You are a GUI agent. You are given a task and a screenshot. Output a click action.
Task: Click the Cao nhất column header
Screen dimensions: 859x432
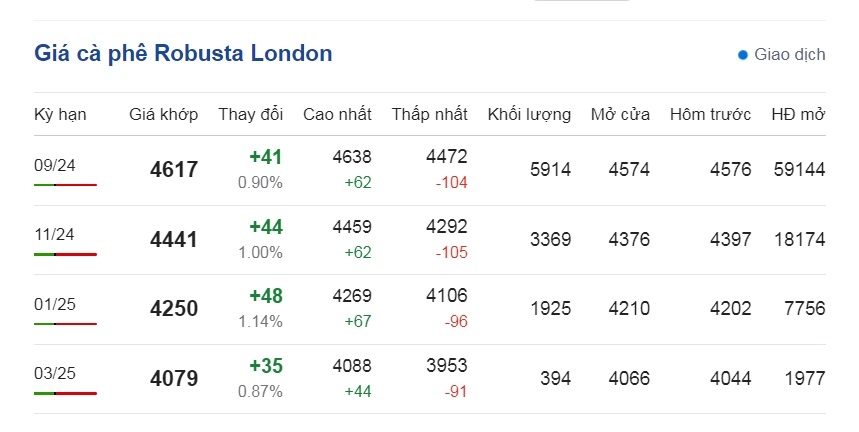[x=337, y=114]
